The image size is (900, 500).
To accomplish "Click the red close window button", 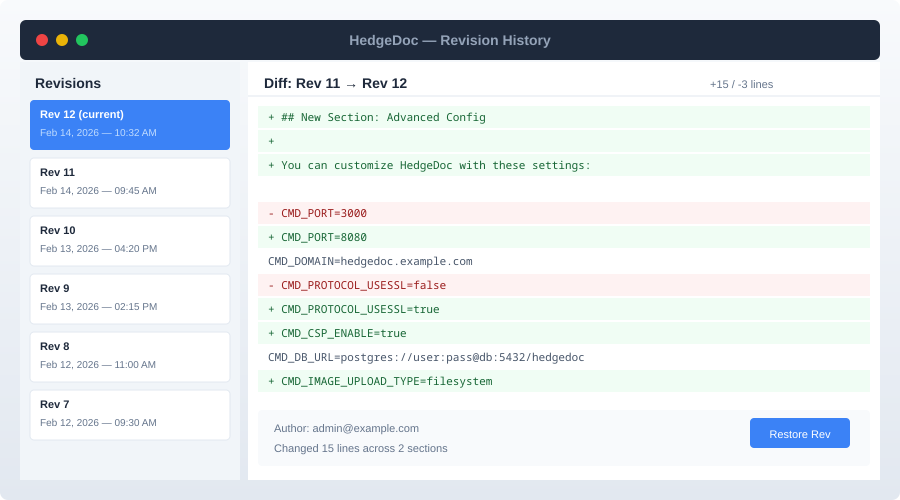I will 42,40.
